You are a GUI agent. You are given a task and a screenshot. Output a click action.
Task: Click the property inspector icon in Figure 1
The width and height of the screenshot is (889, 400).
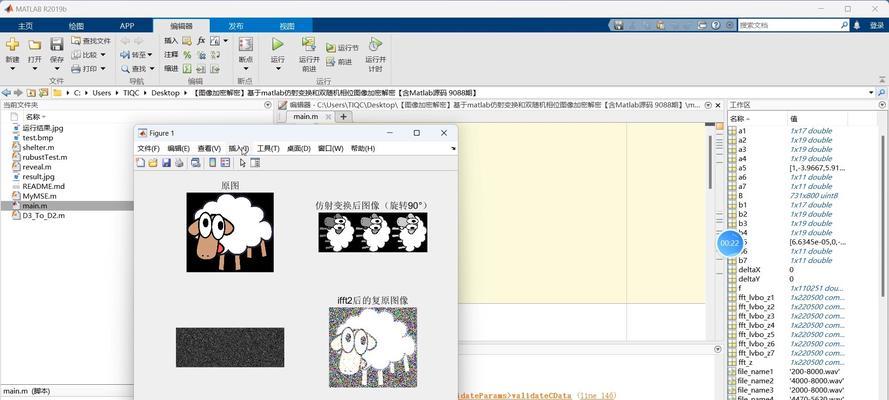tap(255, 163)
